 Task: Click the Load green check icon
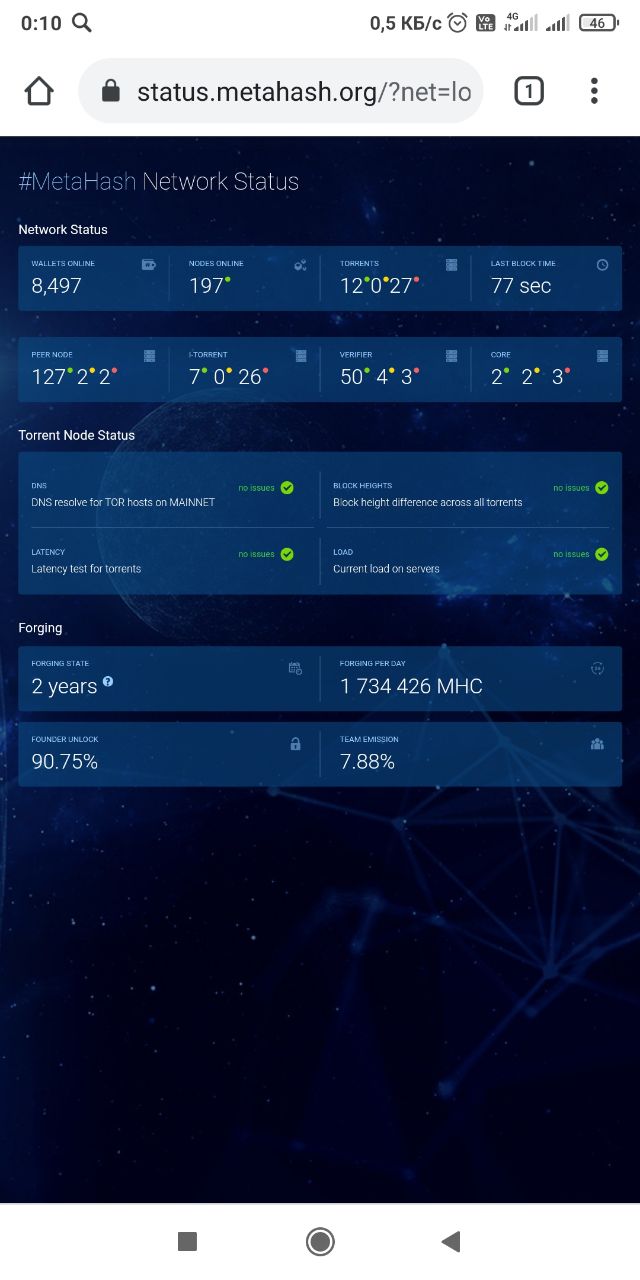point(601,554)
